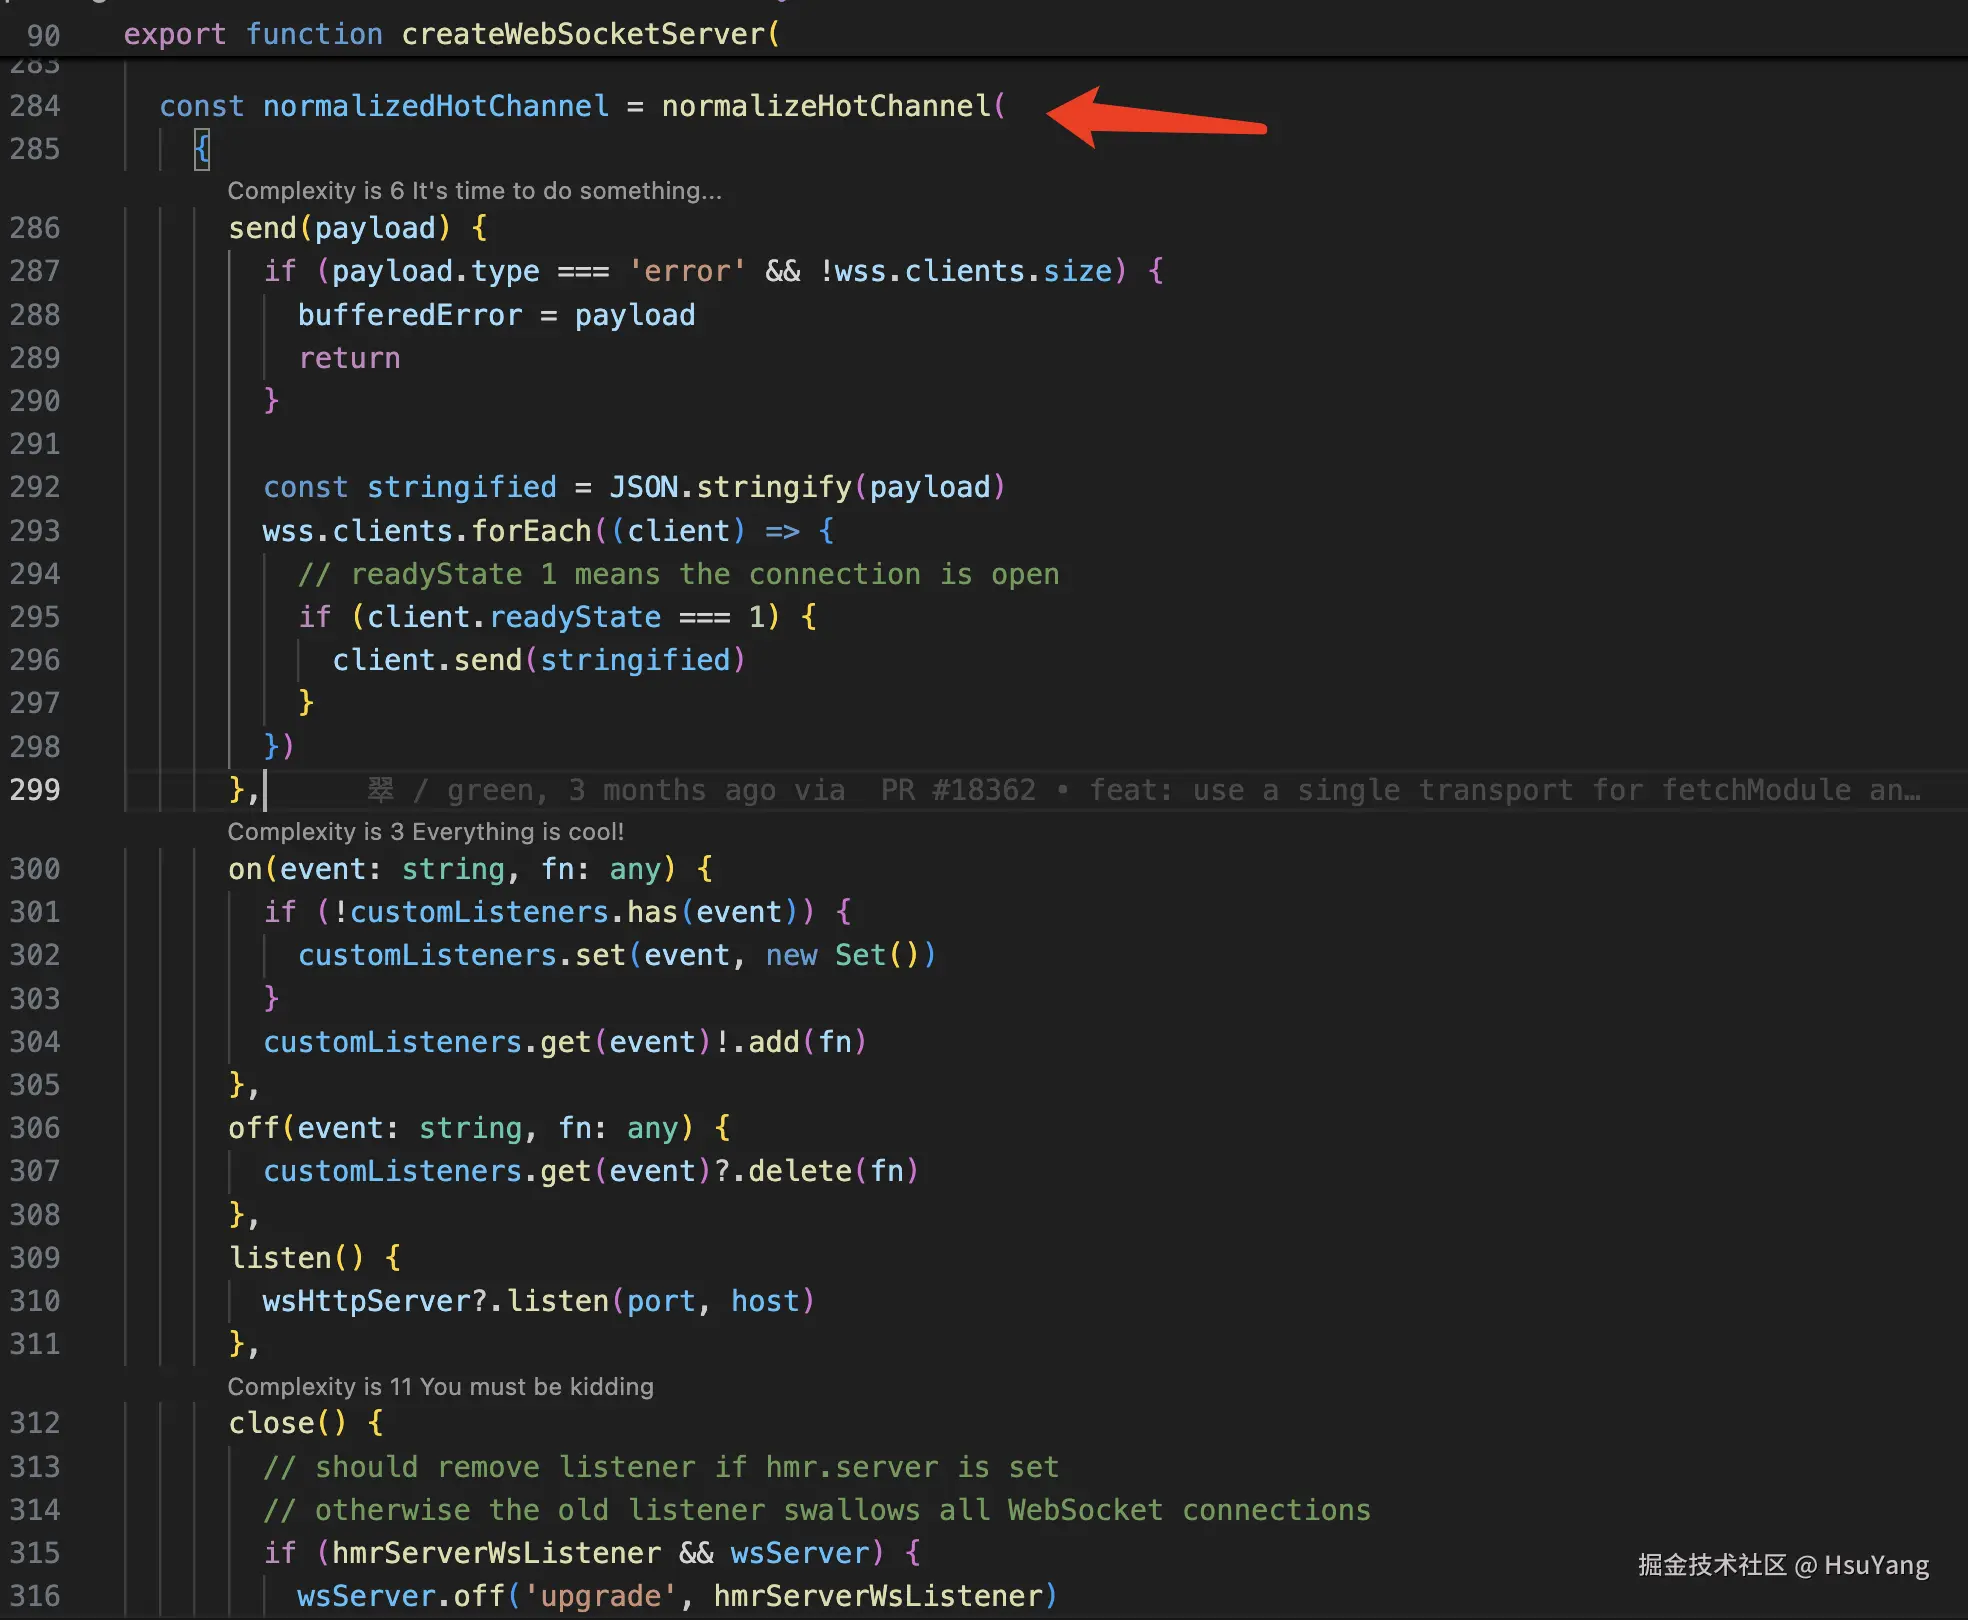Click line number 286 in the gutter
The width and height of the screenshot is (1968, 1620).
(x=35, y=228)
